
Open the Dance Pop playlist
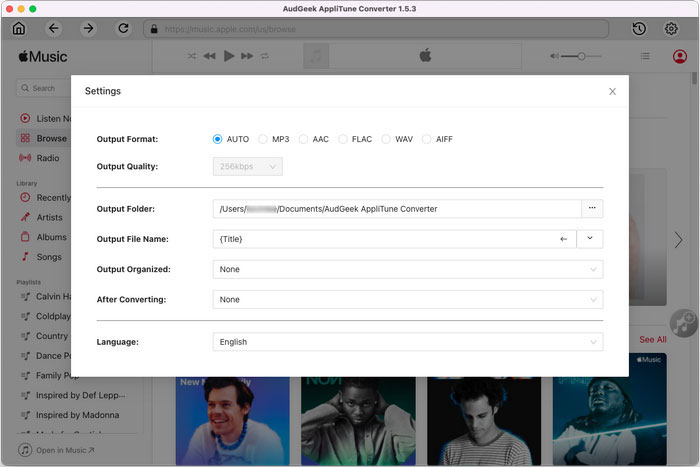click(x=44, y=356)
